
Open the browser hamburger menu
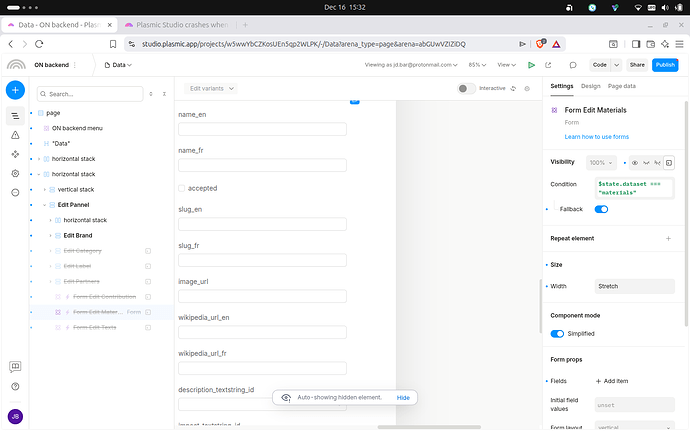click(679, 44)
